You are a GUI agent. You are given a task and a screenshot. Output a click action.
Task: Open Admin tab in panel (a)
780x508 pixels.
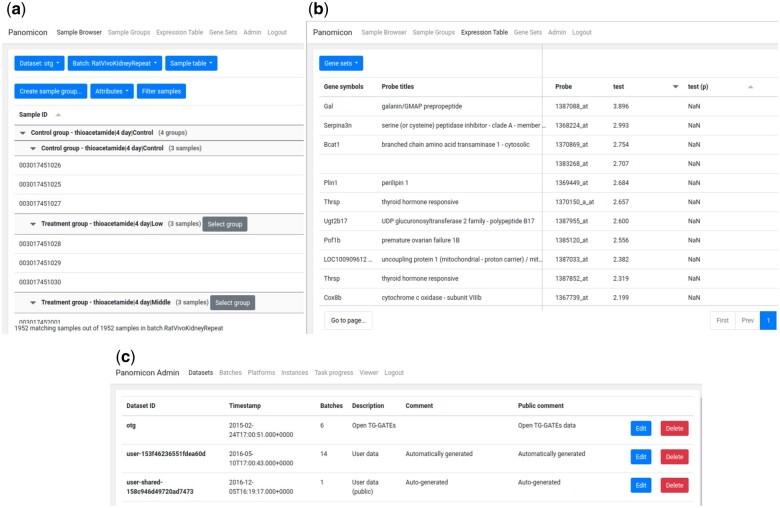pyautogui.click(x=252, y=32)
